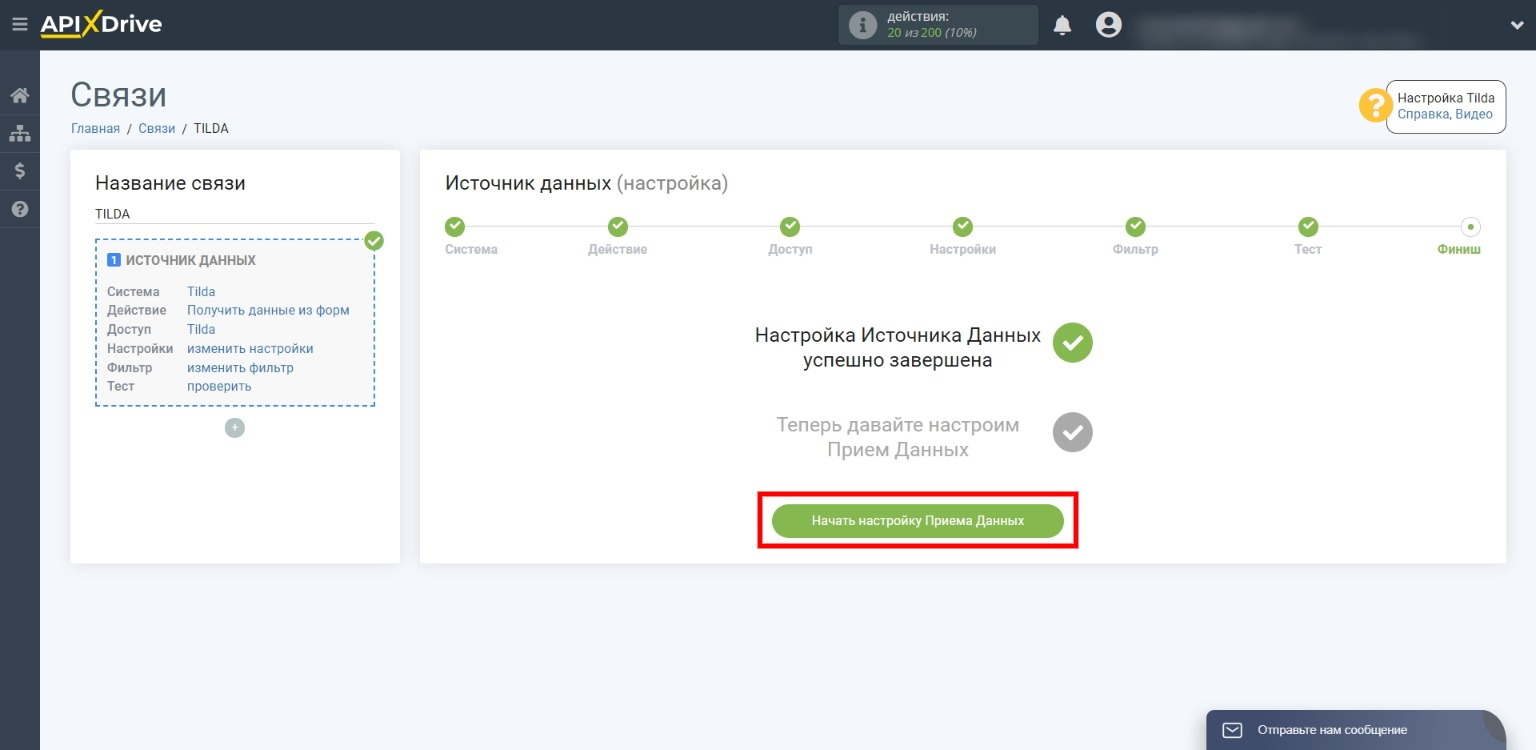The width and height of the screenshot is (1536, 750).
Task: Add a block with the plus icon
Action: (x=235, y=428)
